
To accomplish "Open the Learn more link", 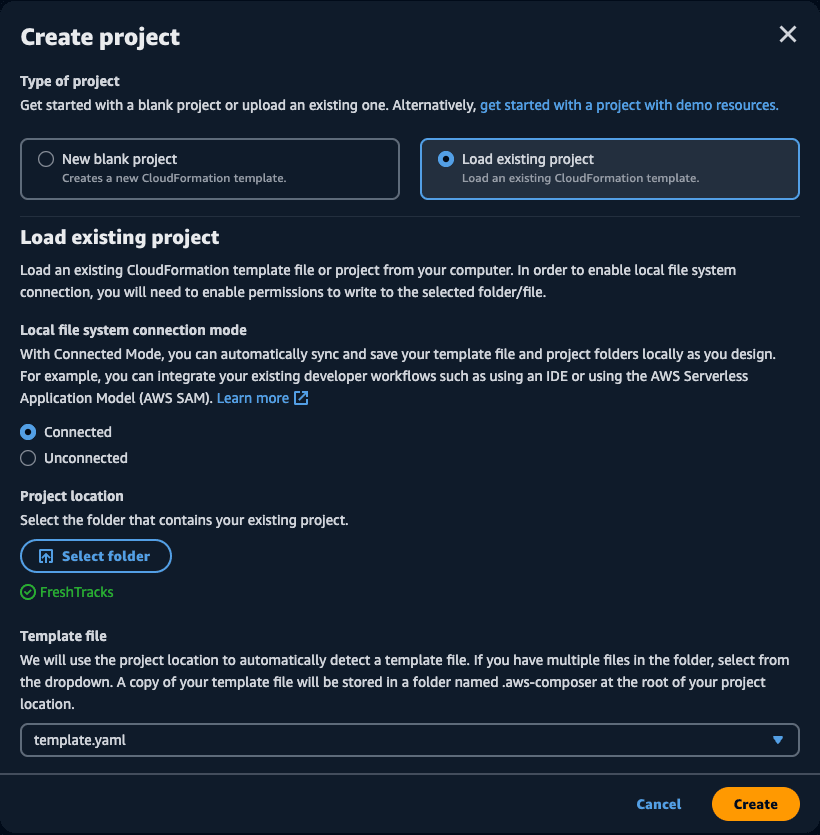I will [252, 398].
